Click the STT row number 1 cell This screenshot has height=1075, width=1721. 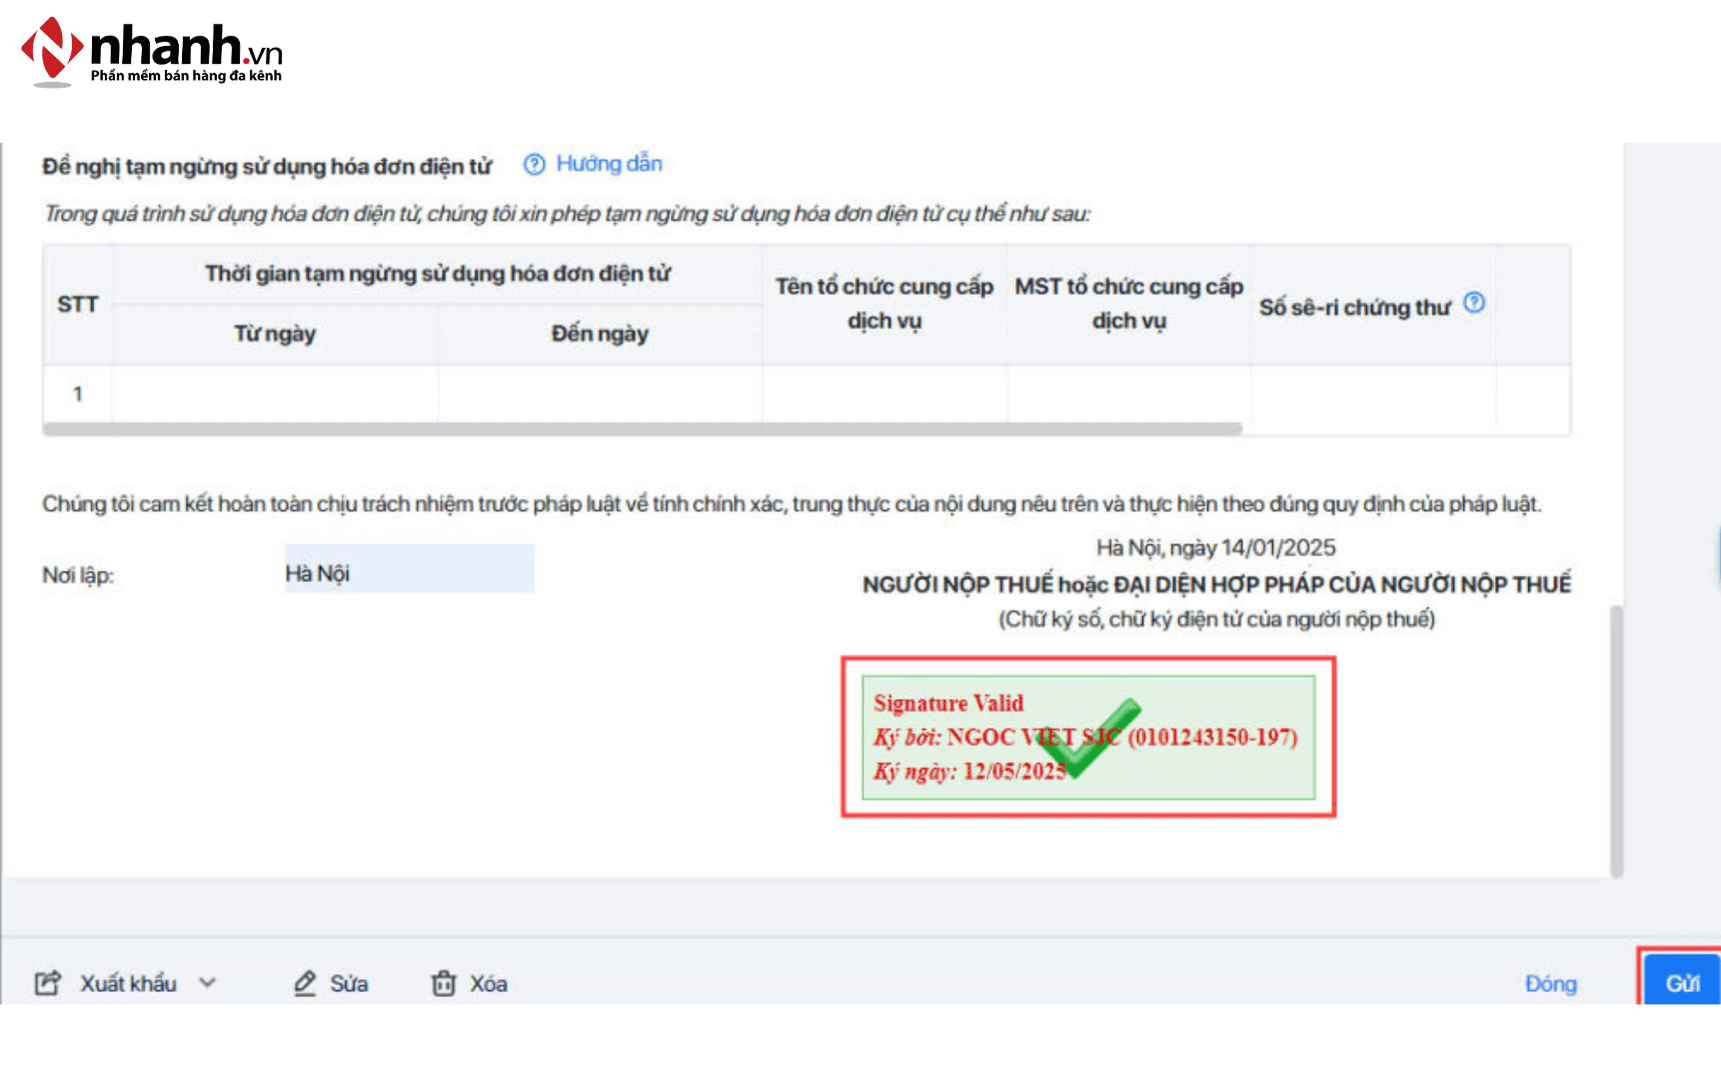point(78,394)
